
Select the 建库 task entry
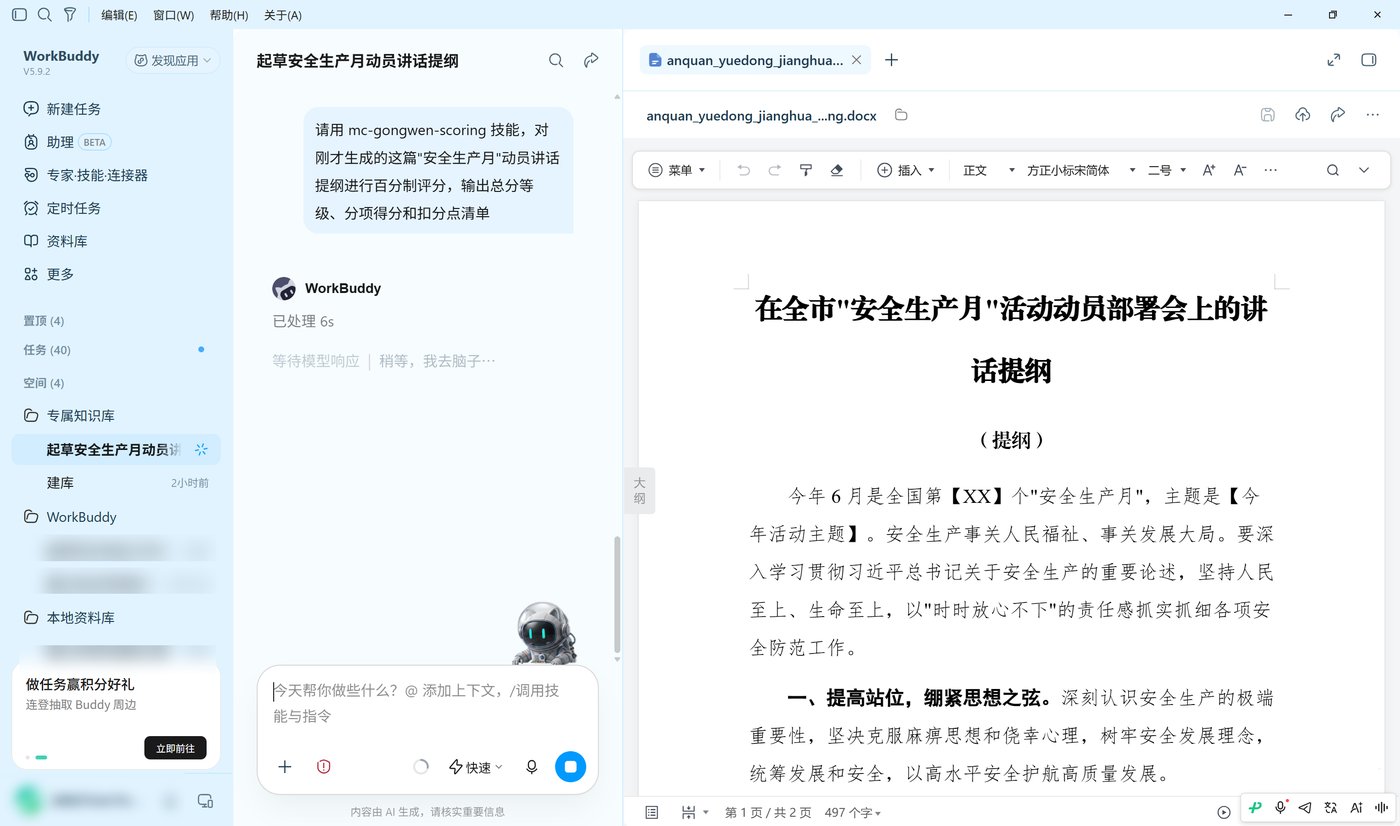coord(116,483)
